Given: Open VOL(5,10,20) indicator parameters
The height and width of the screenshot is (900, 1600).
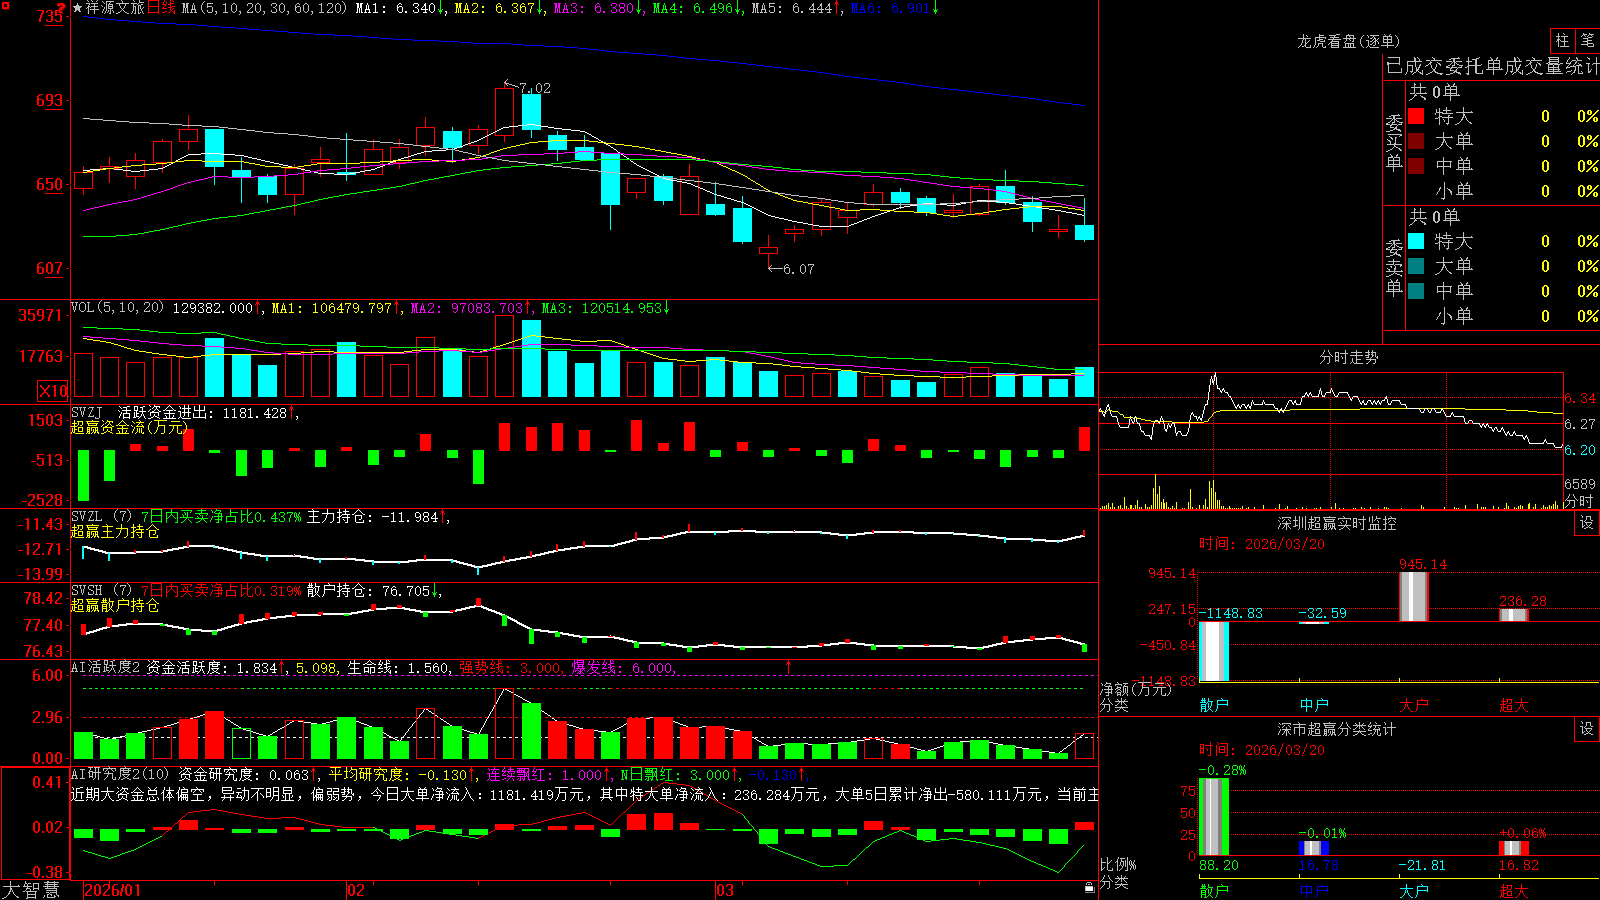Looking at the screenshot, I should coord(117,308).
